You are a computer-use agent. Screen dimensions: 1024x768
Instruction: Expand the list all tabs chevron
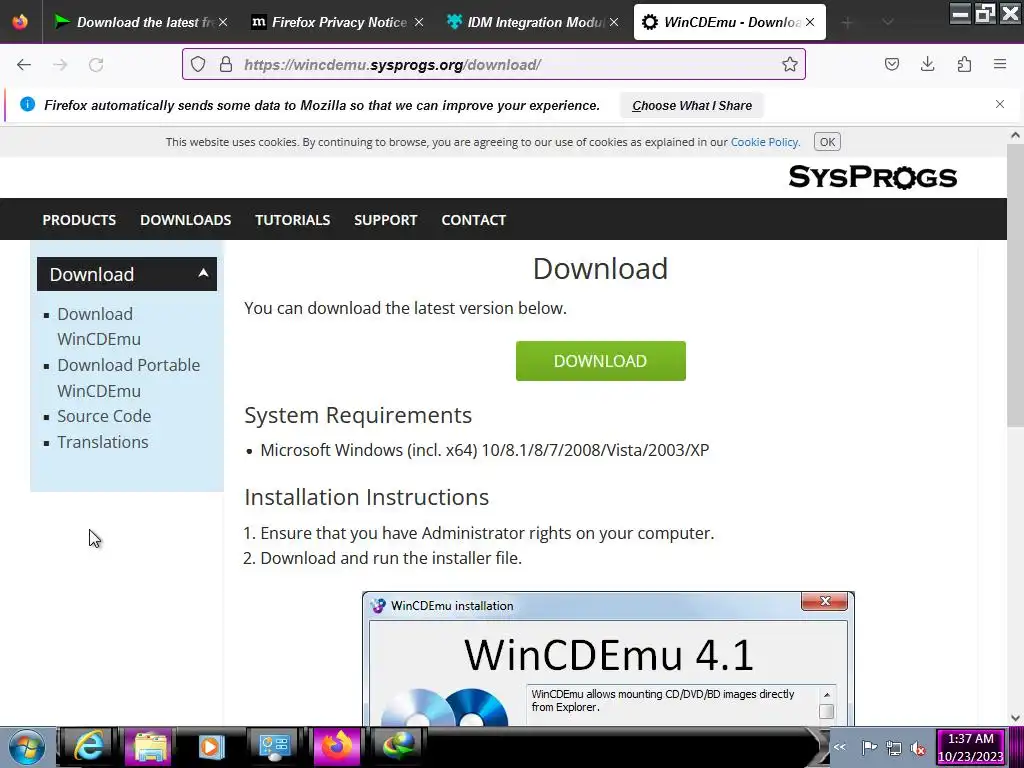click(887, 22)
